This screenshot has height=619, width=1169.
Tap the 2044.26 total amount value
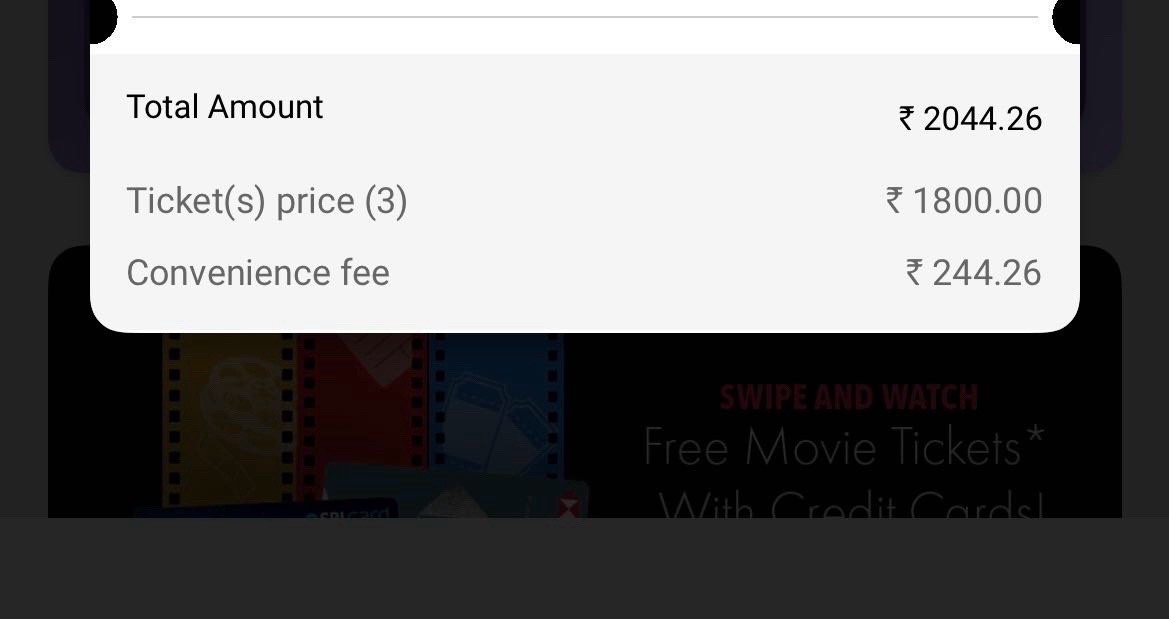click(x=983, y=119)
